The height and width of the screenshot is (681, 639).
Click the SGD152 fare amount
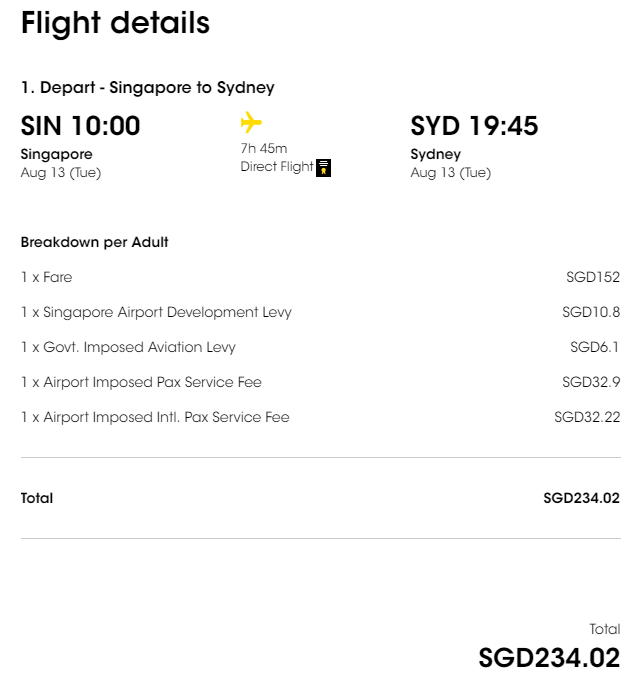pyautogui.click(x=593, y=277)
